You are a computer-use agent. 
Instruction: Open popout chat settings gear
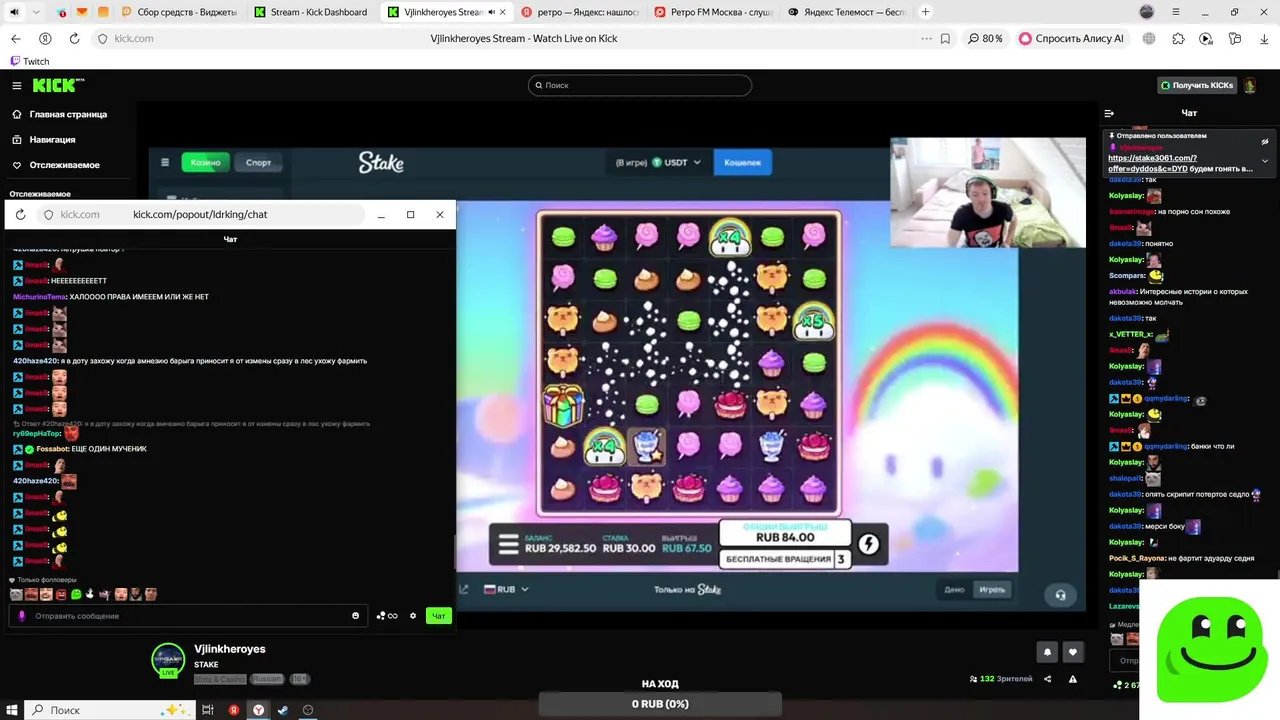(x=413, y=616)
